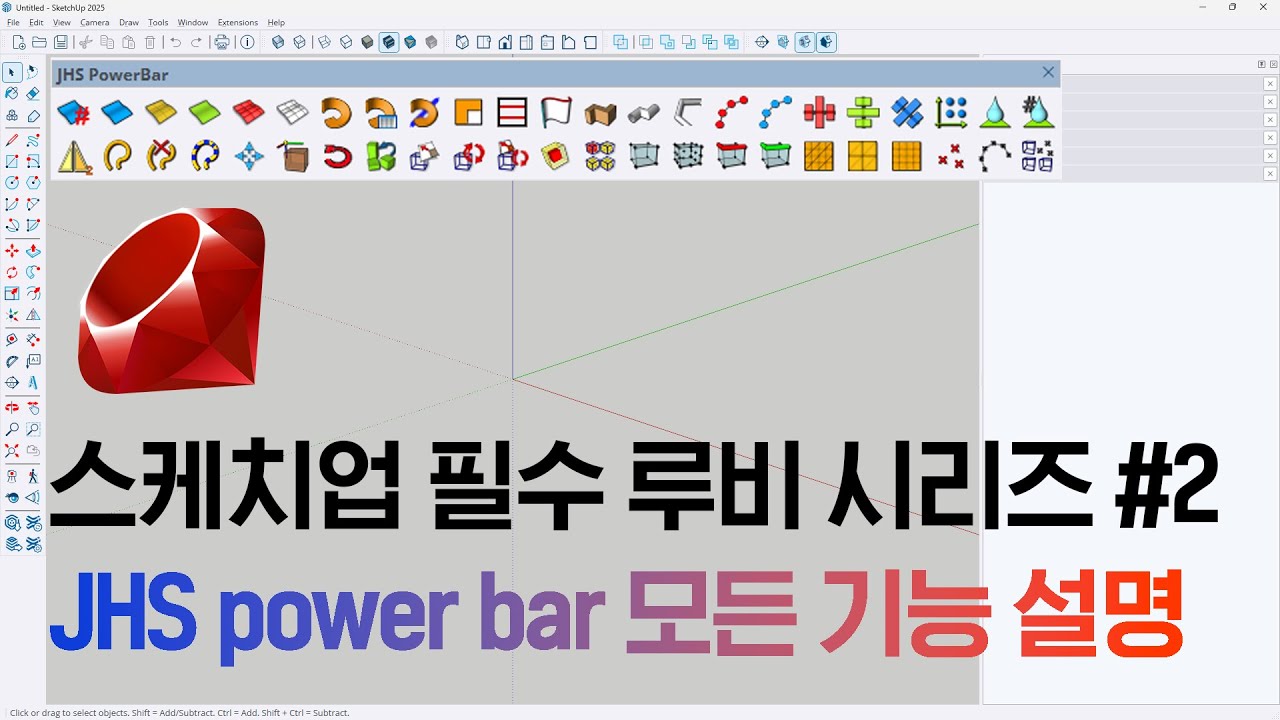
Task: Click the Save floppy disk icon
Action: [61, 42]
